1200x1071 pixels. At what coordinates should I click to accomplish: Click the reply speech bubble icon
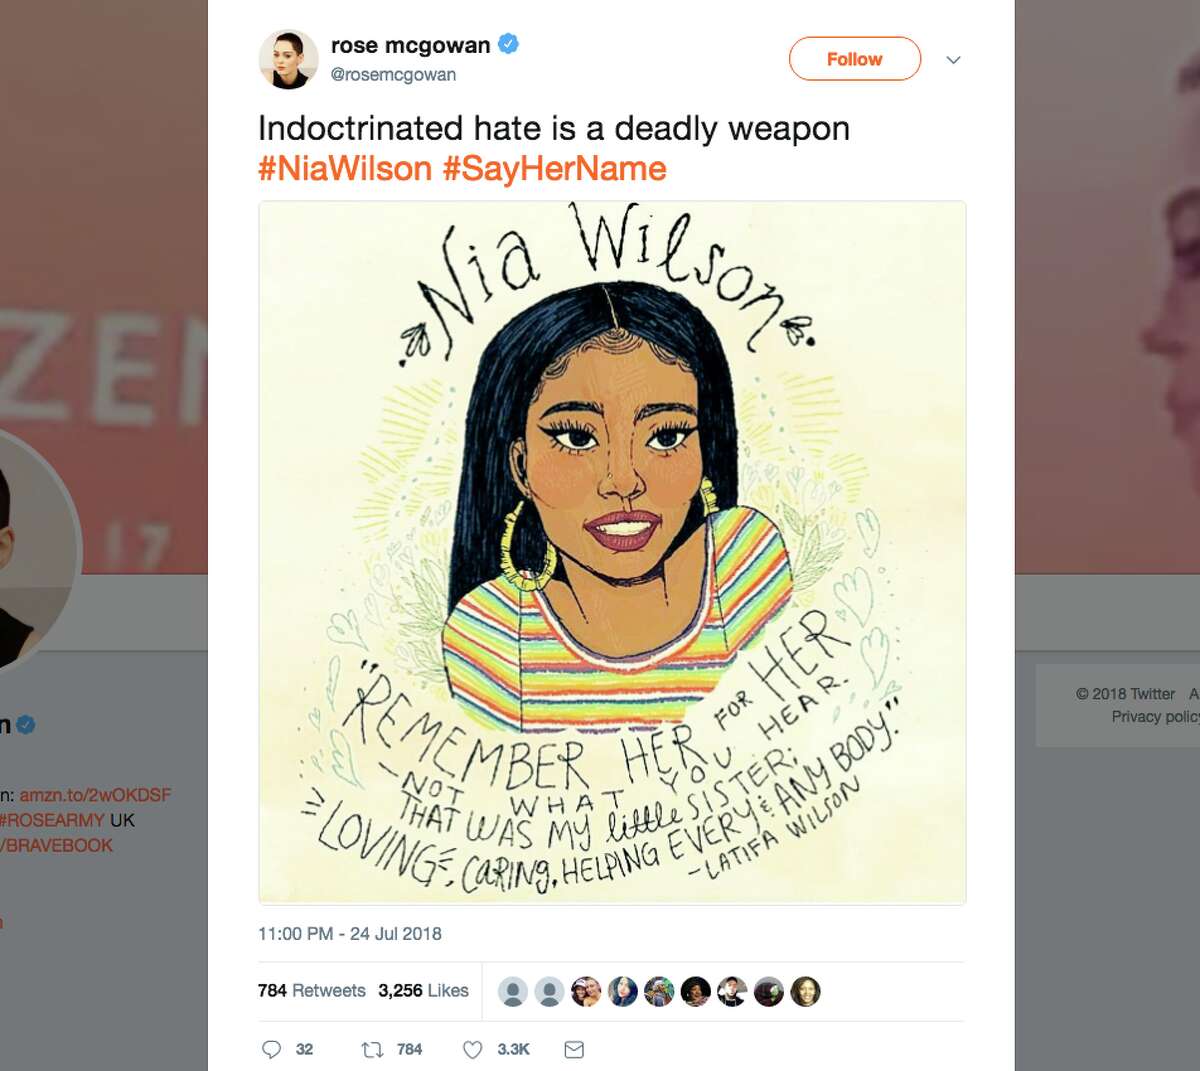click(x=275, y=1049)
